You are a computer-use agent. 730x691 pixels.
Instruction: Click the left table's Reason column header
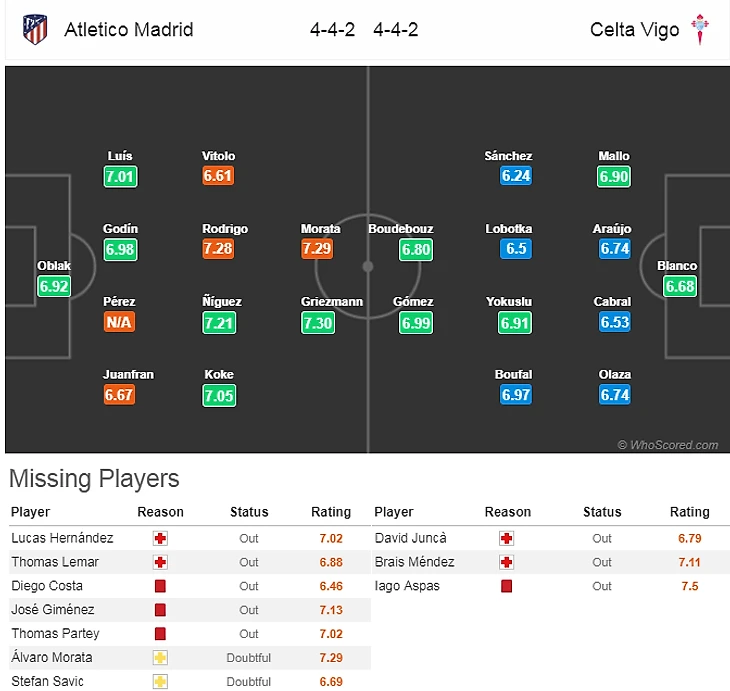(x=160, y=512)
